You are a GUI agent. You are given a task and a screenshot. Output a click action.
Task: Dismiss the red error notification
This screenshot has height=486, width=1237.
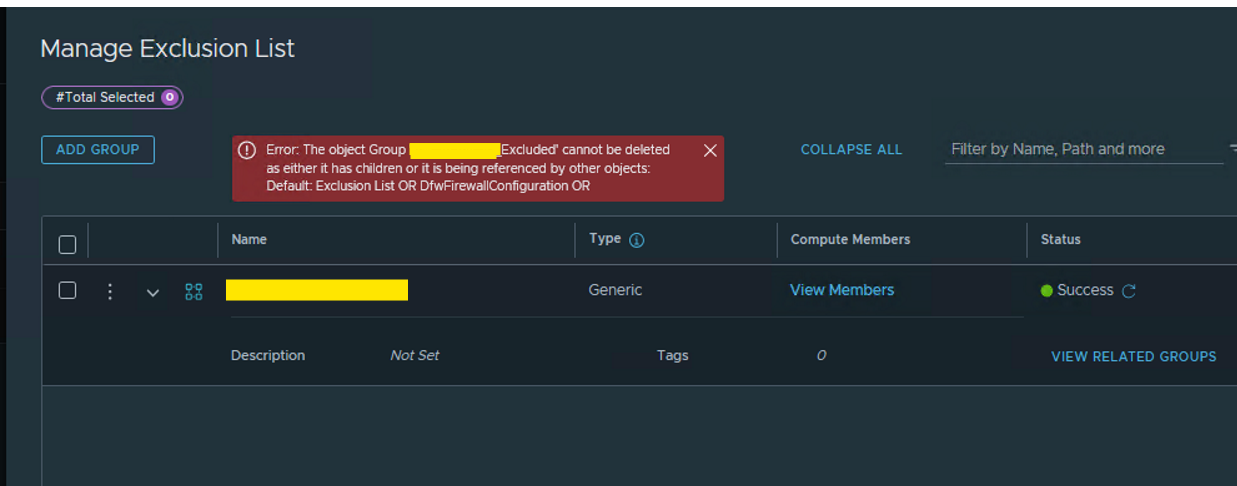(710, 150)
